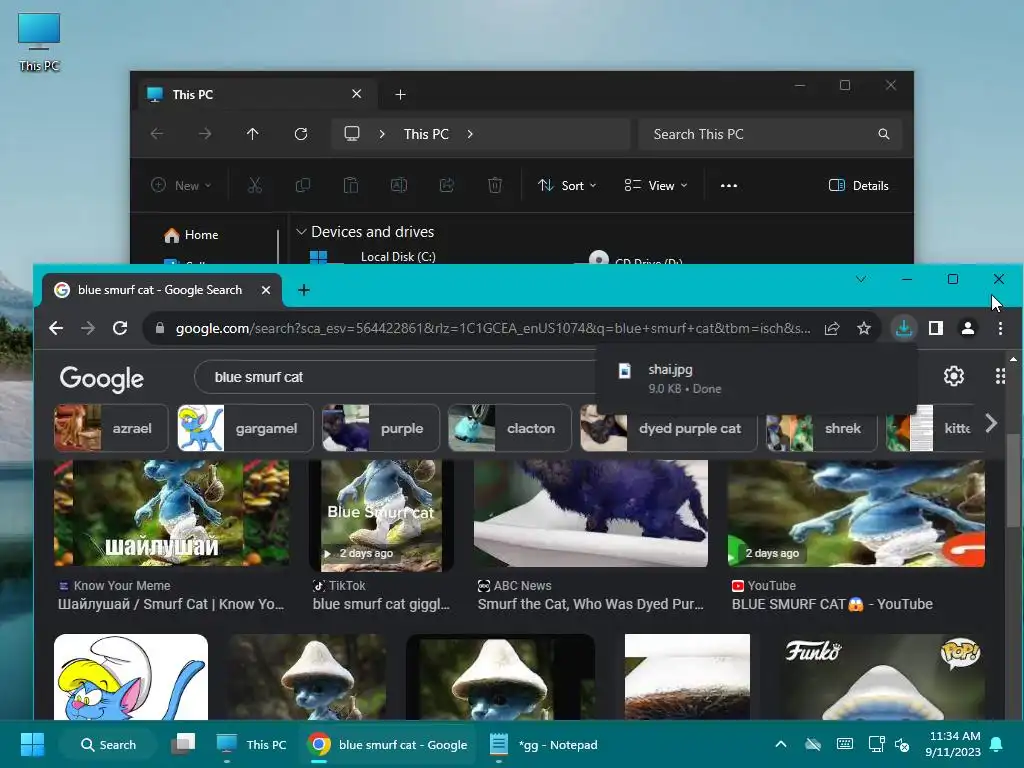1024x768 pixels.
Task: Expand the New dropdown in File Explorer
Action: tap(182, 185)
